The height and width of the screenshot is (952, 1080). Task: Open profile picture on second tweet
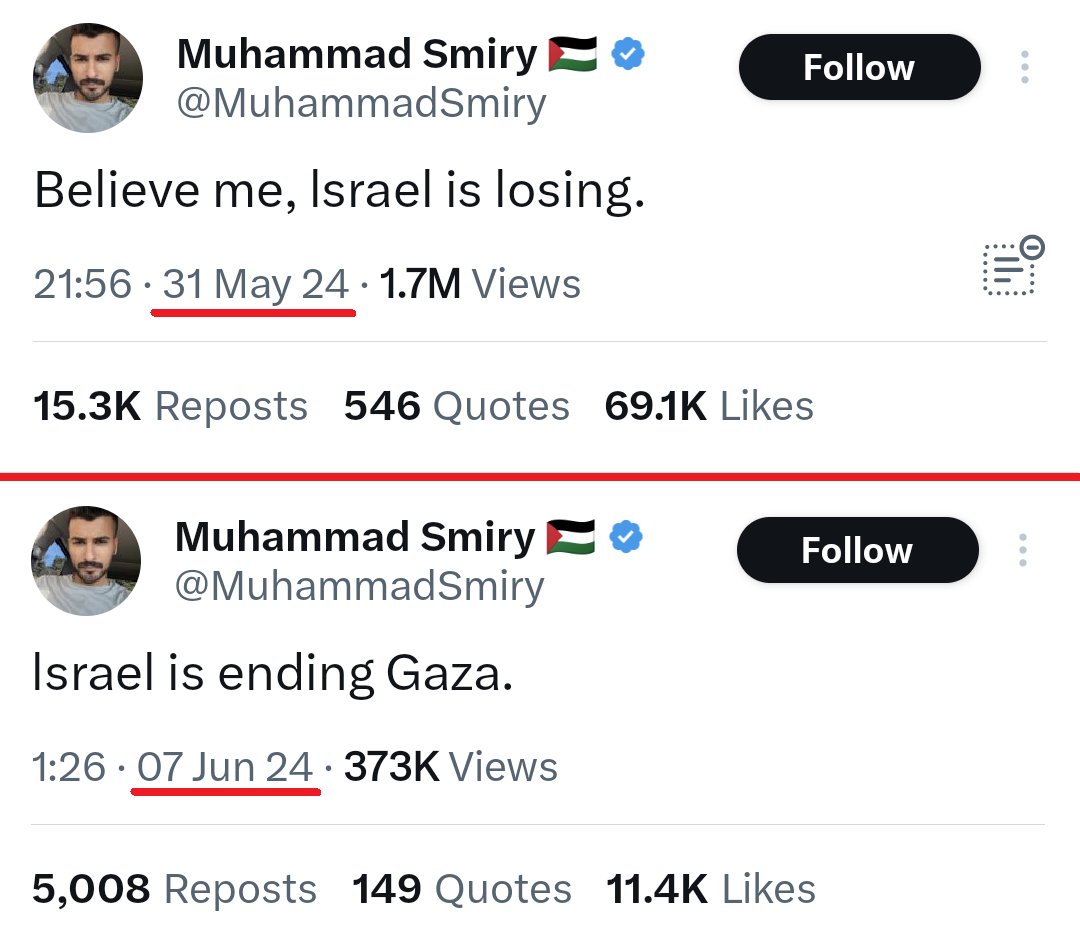point(86,561)
